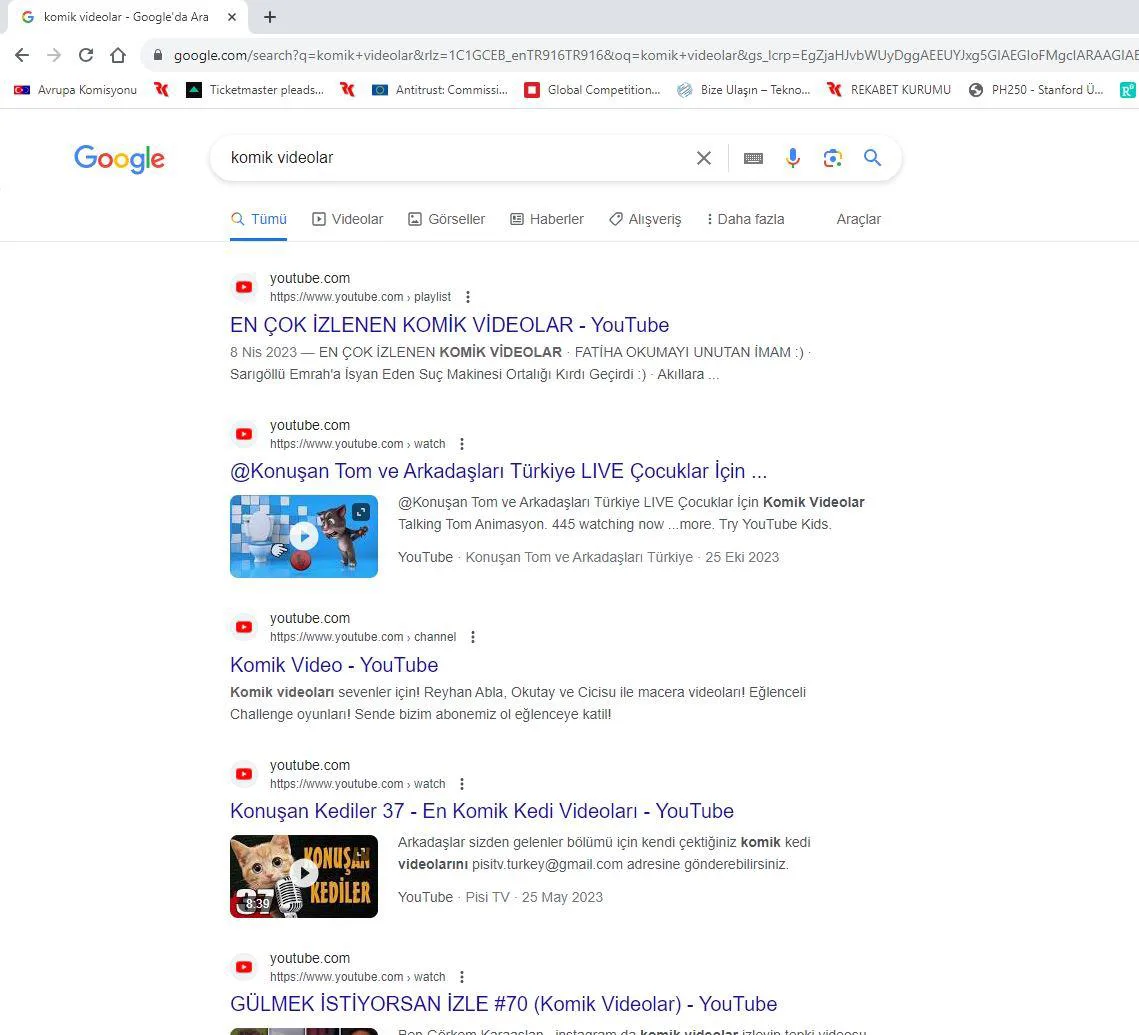1139x1035 pixels.
Task: Switch to the Alışveriş tab
Action: coord(645,219)
